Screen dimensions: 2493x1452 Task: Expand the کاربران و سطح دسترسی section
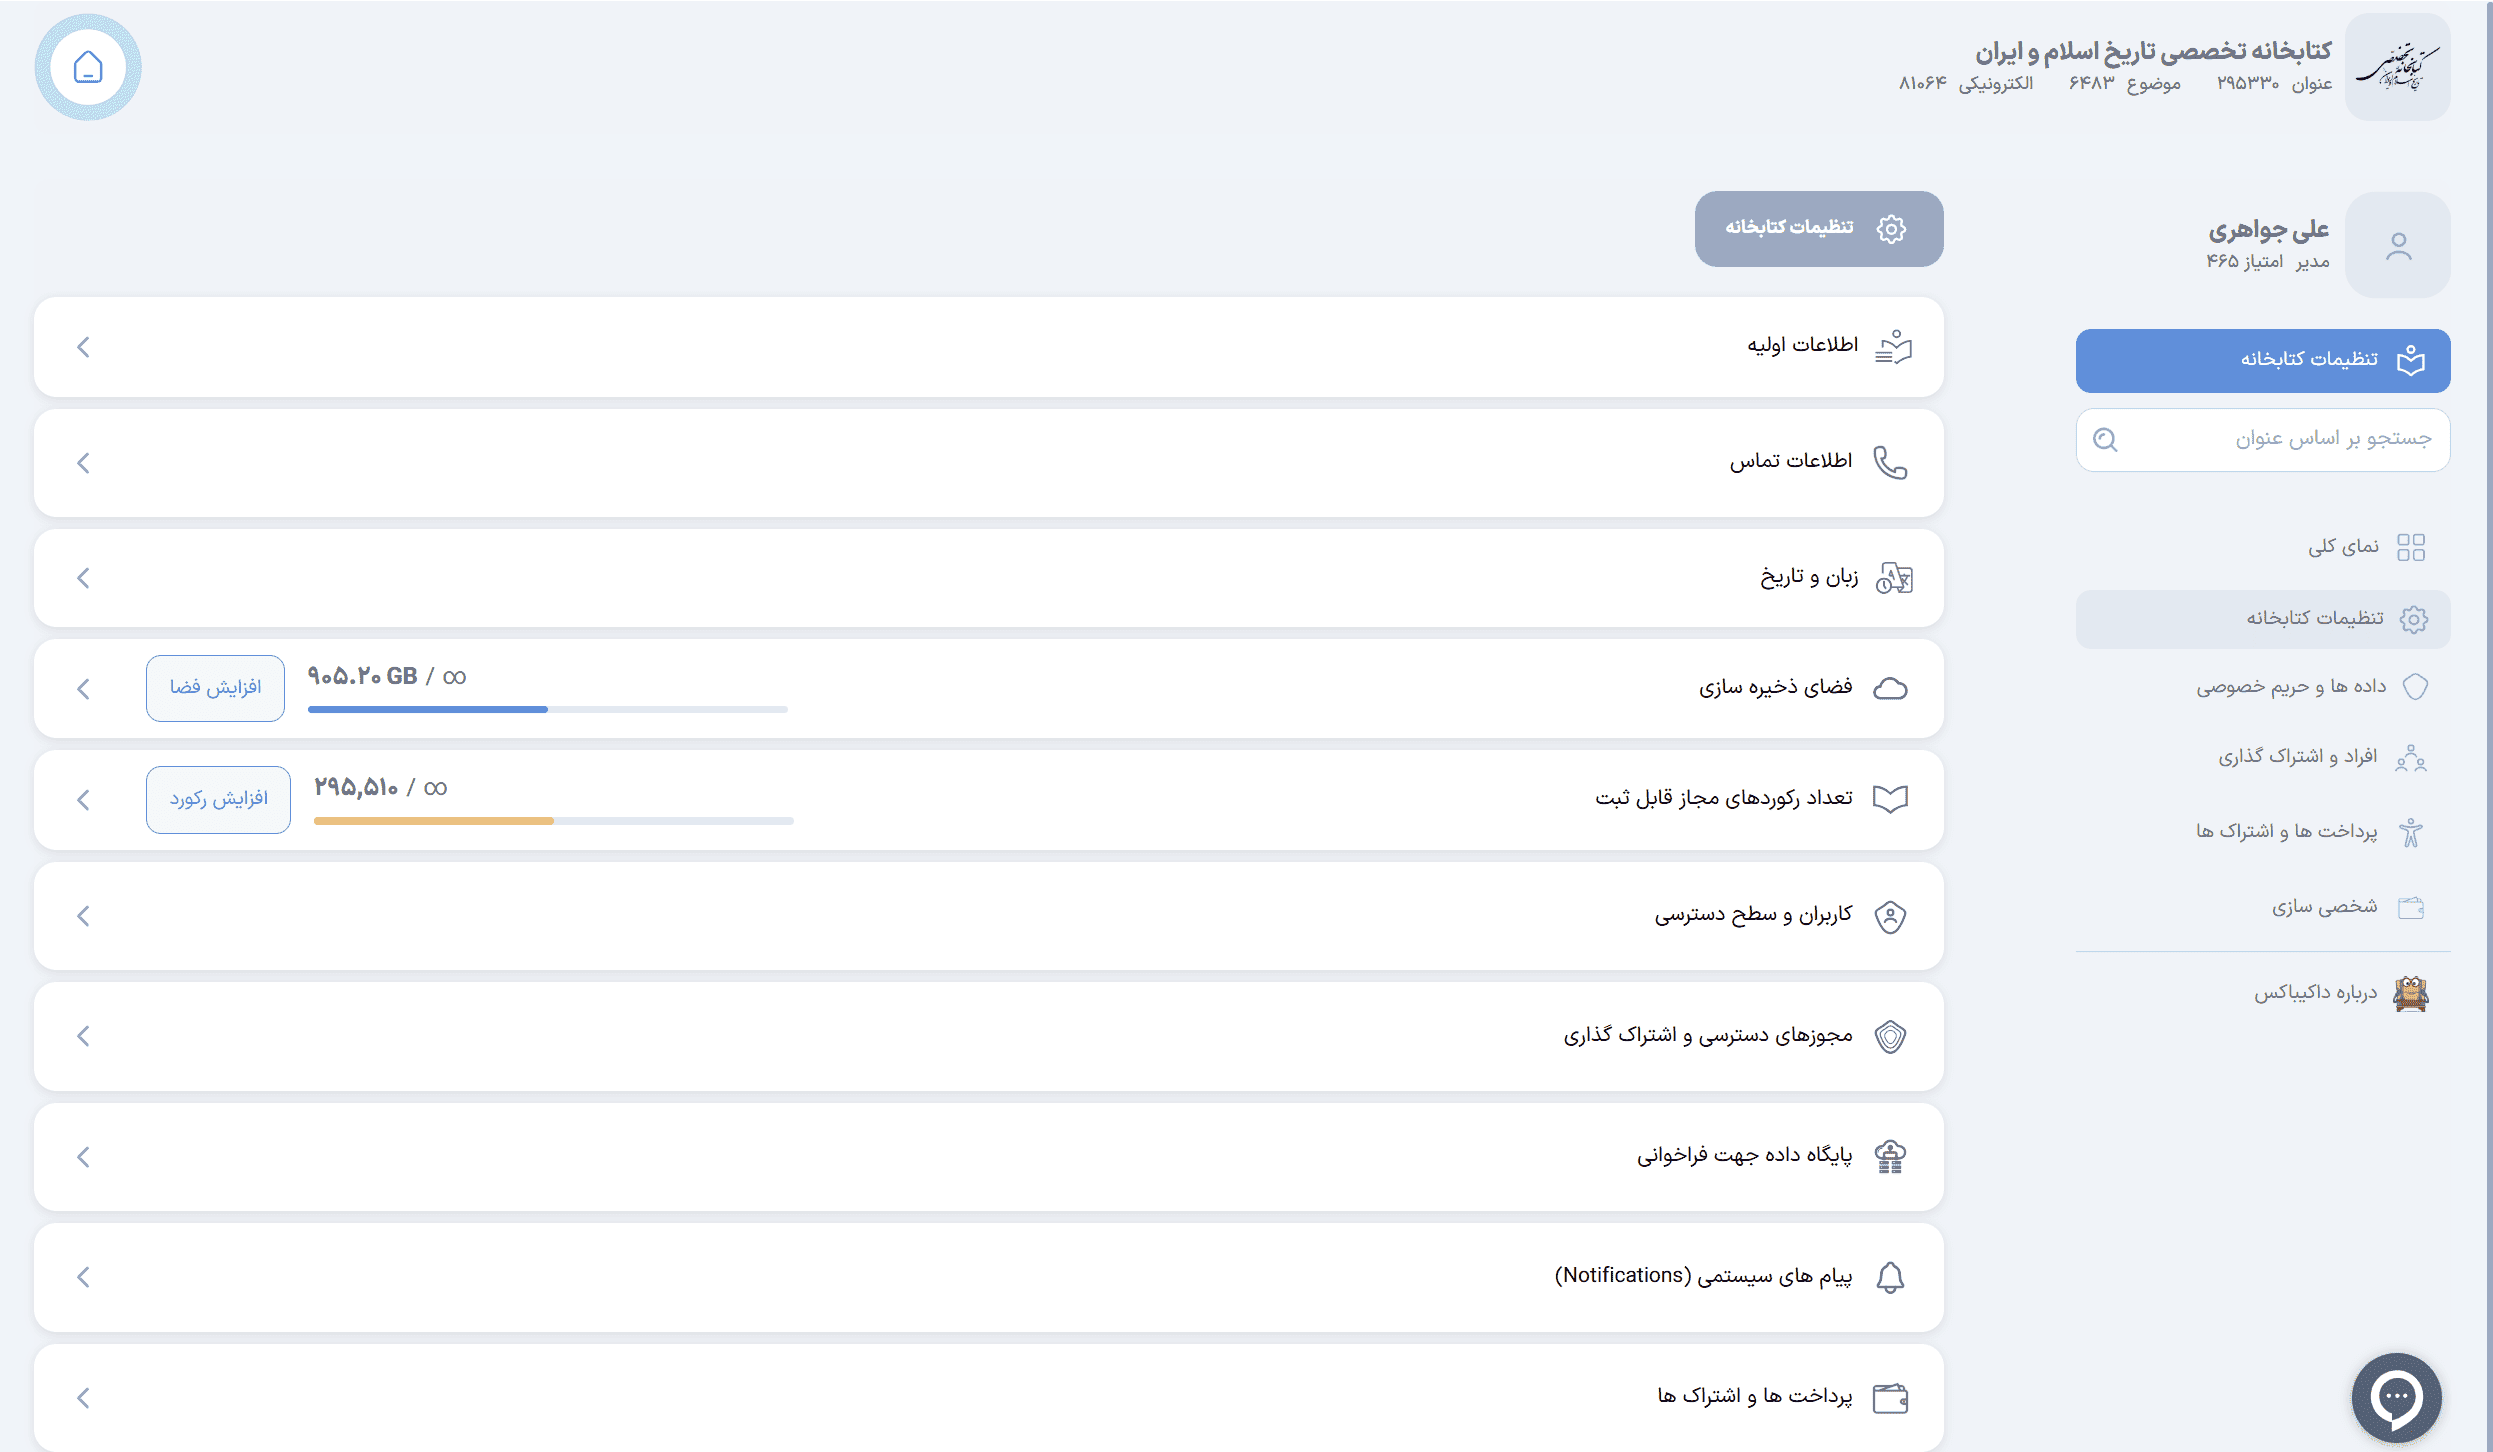84,916
